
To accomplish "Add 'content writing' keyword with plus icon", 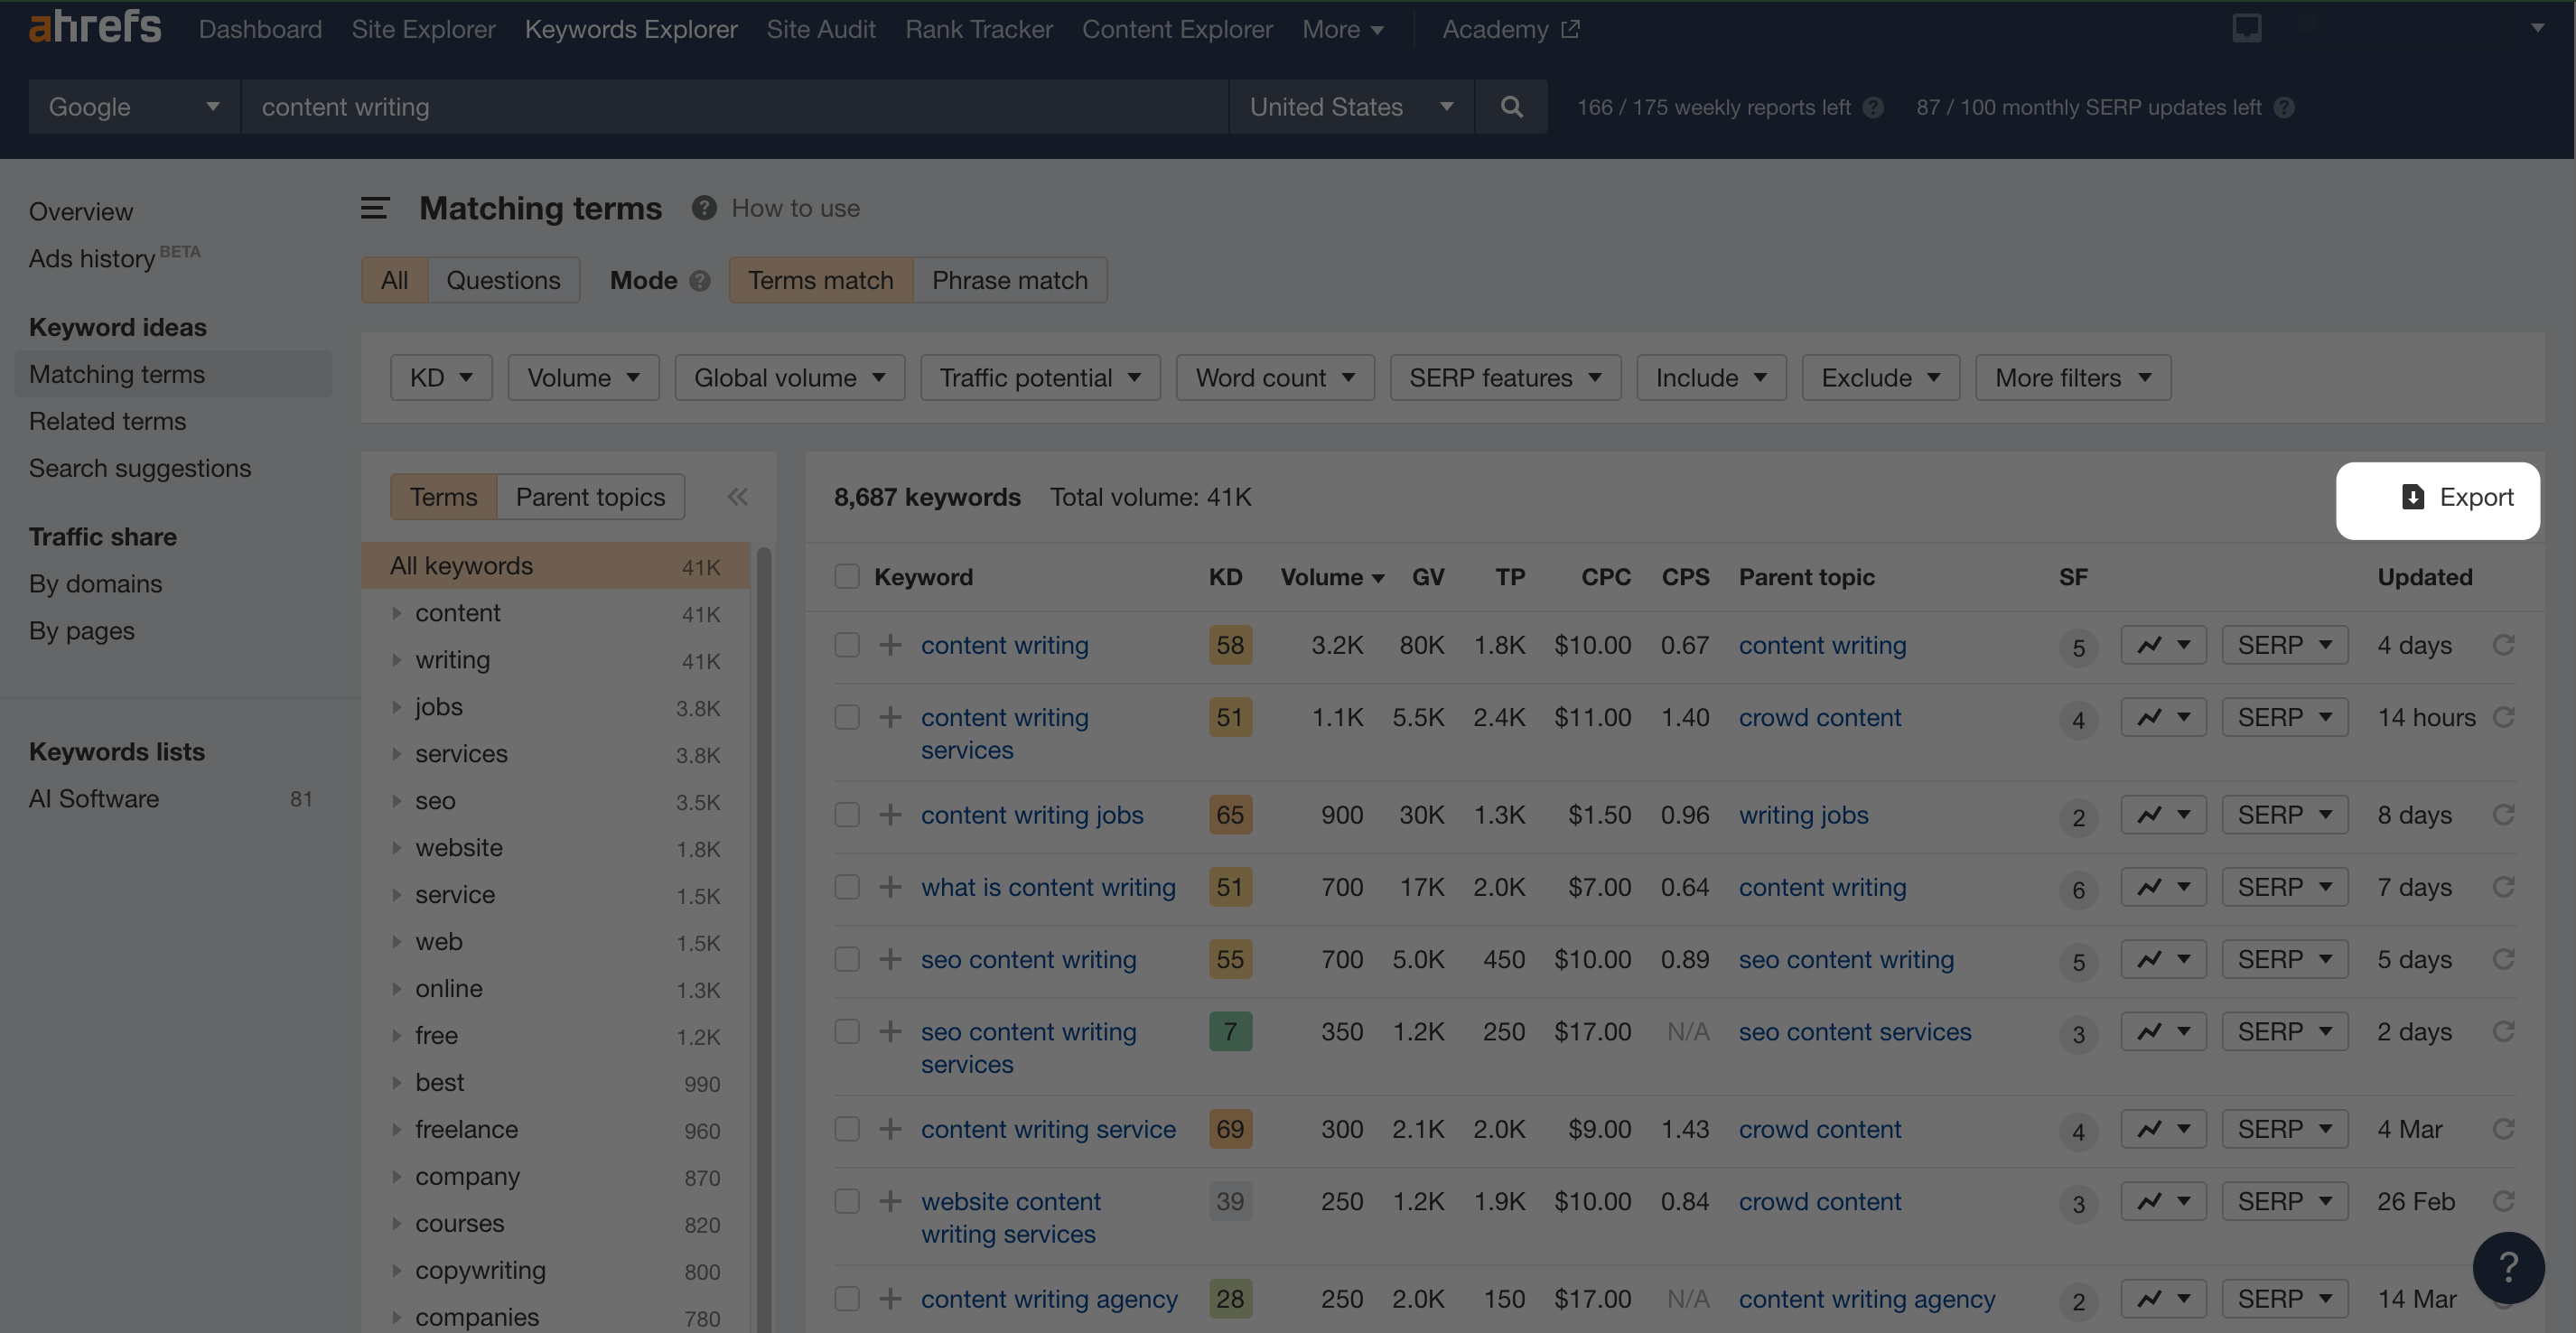I will (x=890, y=645).
